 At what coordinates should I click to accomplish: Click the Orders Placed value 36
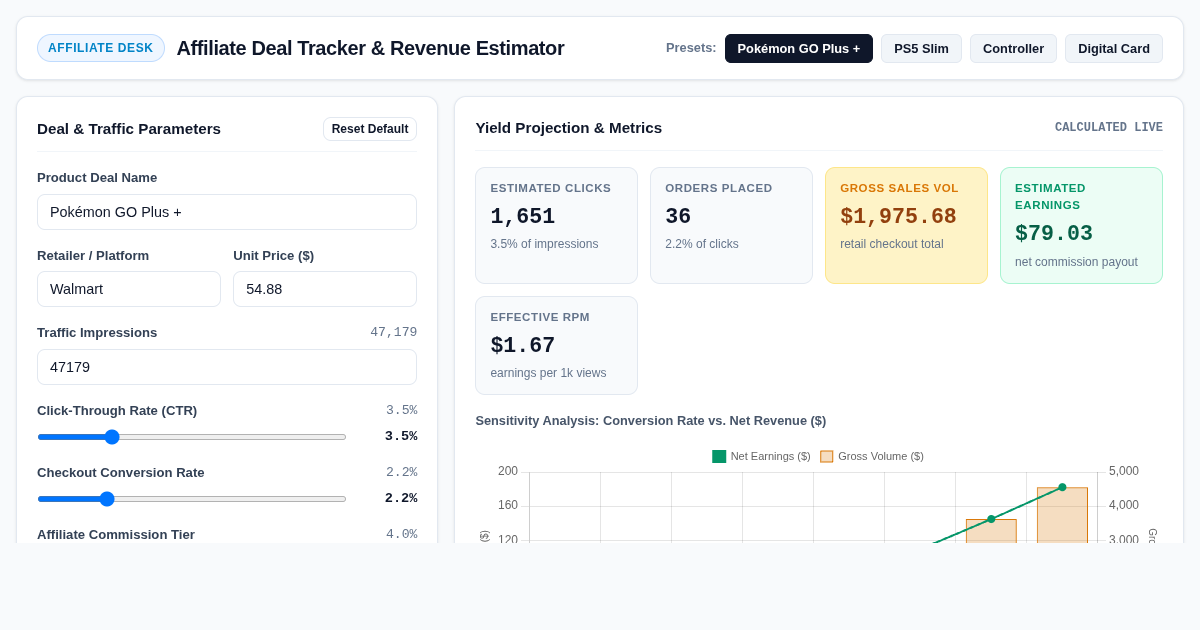click(x=678, y=217)
